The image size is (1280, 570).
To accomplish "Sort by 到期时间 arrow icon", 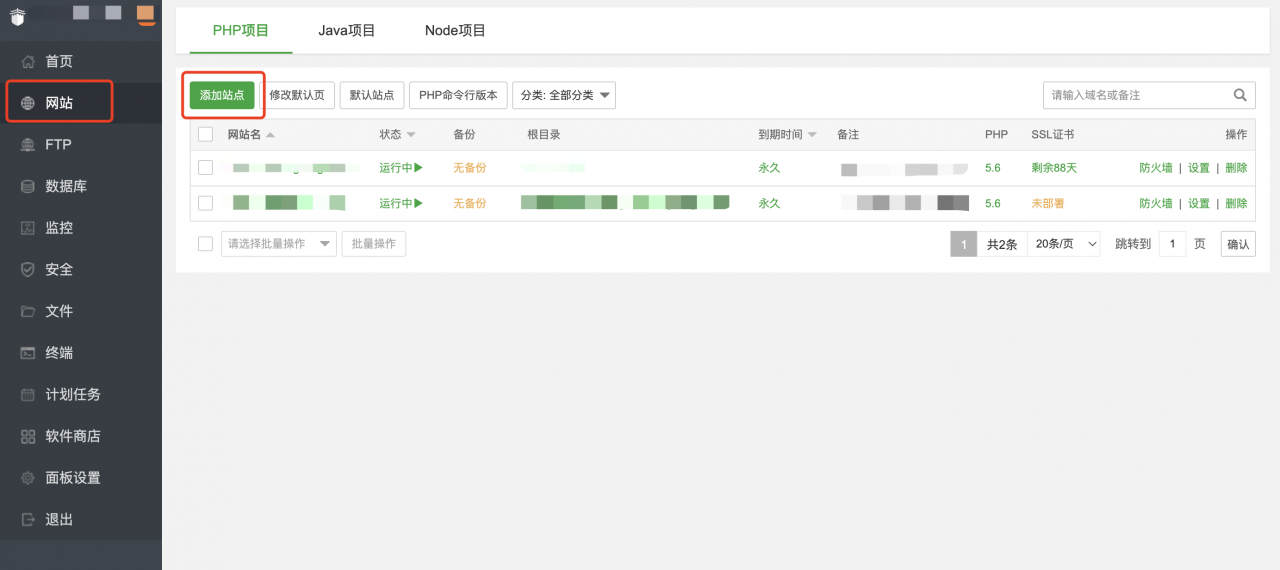I will pyautogui.click(x=812, y=135).
